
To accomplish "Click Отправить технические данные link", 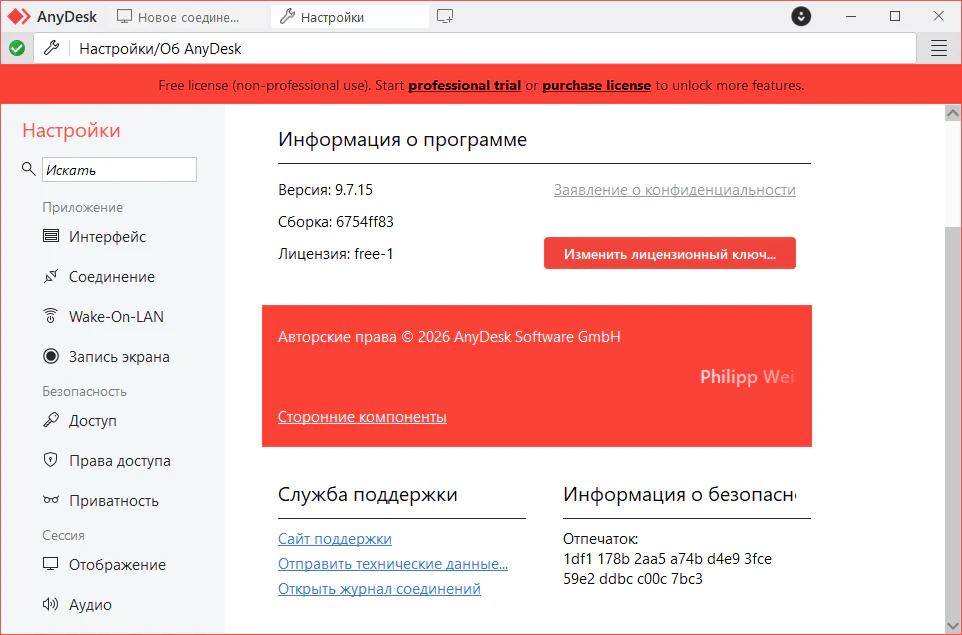I will point(393,564).
